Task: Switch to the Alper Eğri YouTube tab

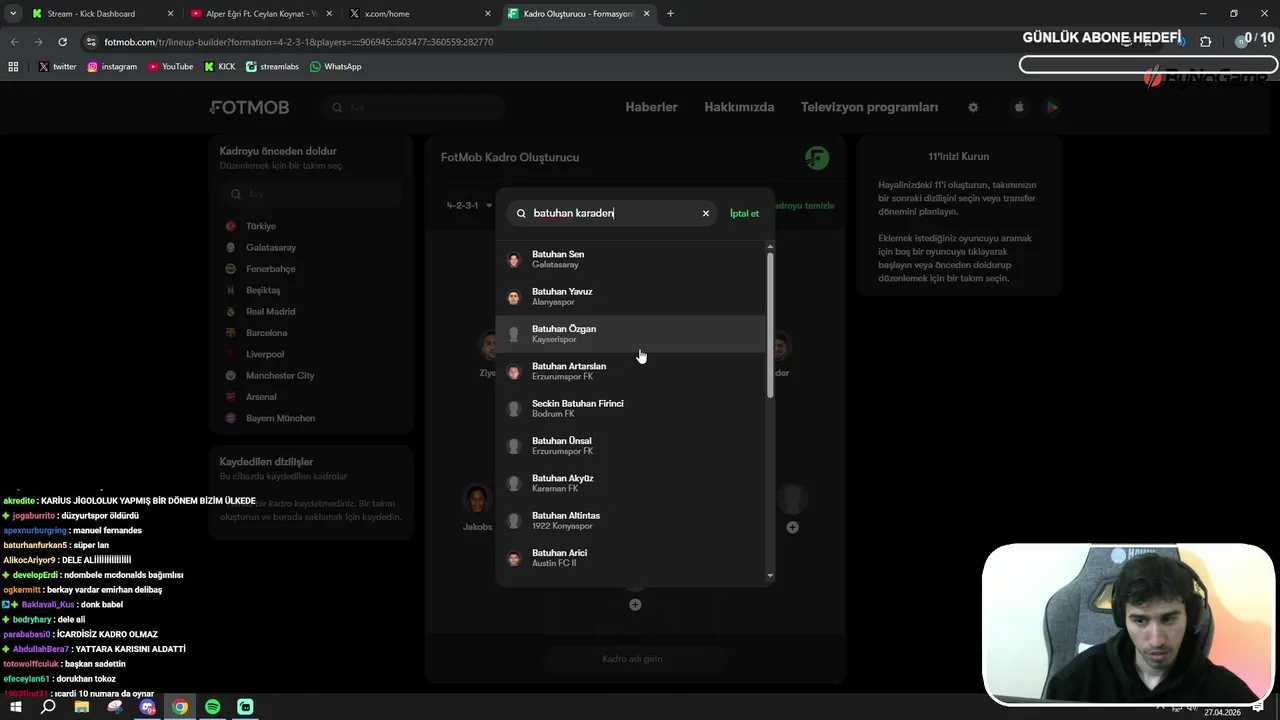Action: coord(260,14)
